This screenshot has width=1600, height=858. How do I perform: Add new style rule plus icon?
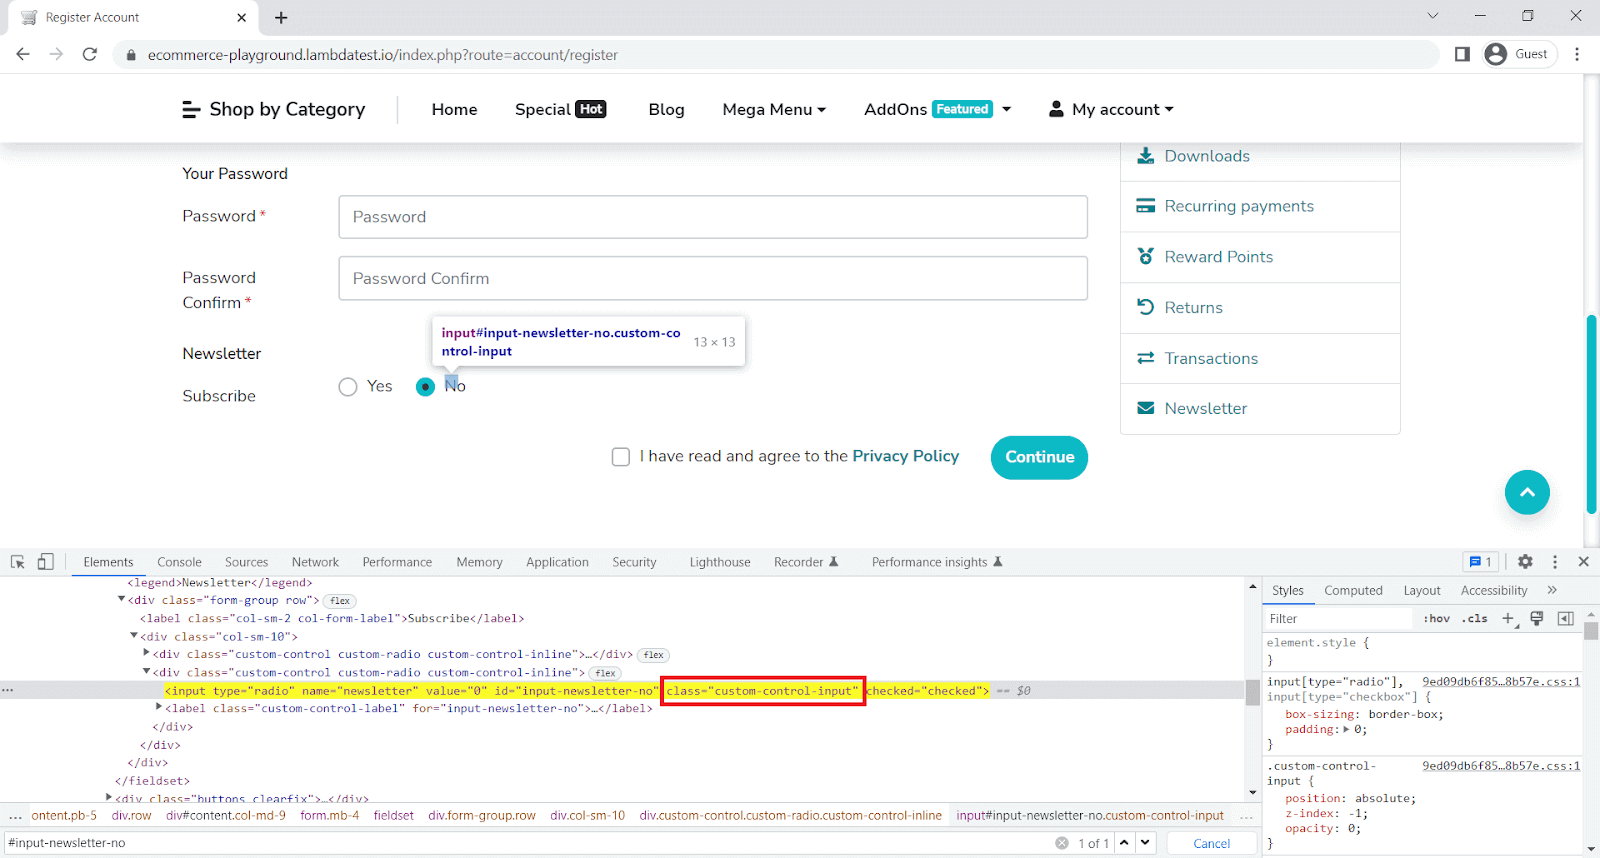pyautogui.click(x=1509, y=619)
